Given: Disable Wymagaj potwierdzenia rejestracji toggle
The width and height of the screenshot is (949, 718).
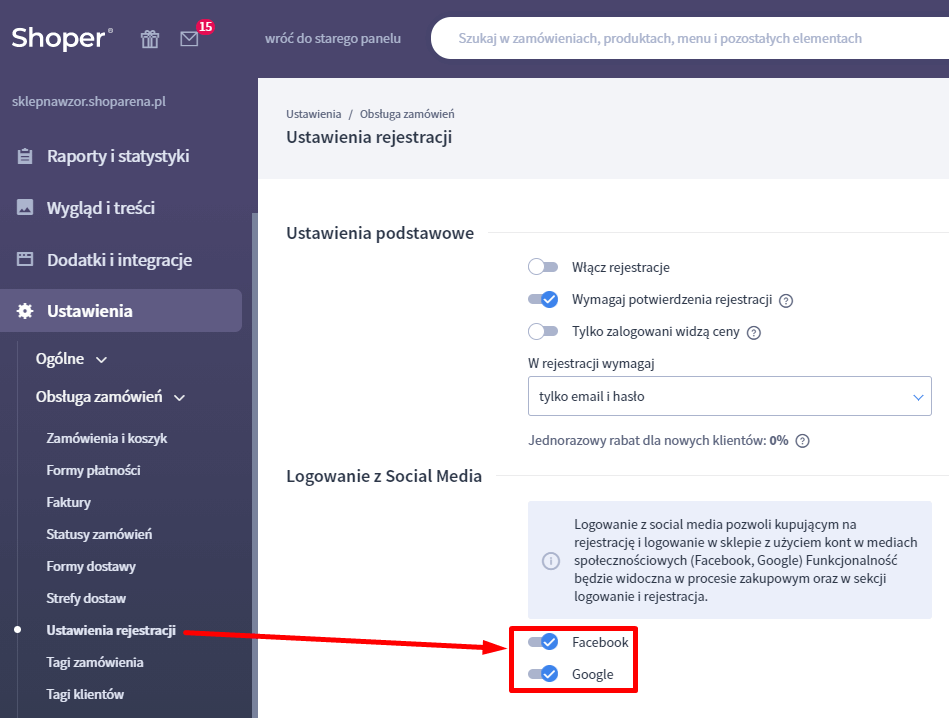Looking at the screenshot, I should [x=543, y=300].
